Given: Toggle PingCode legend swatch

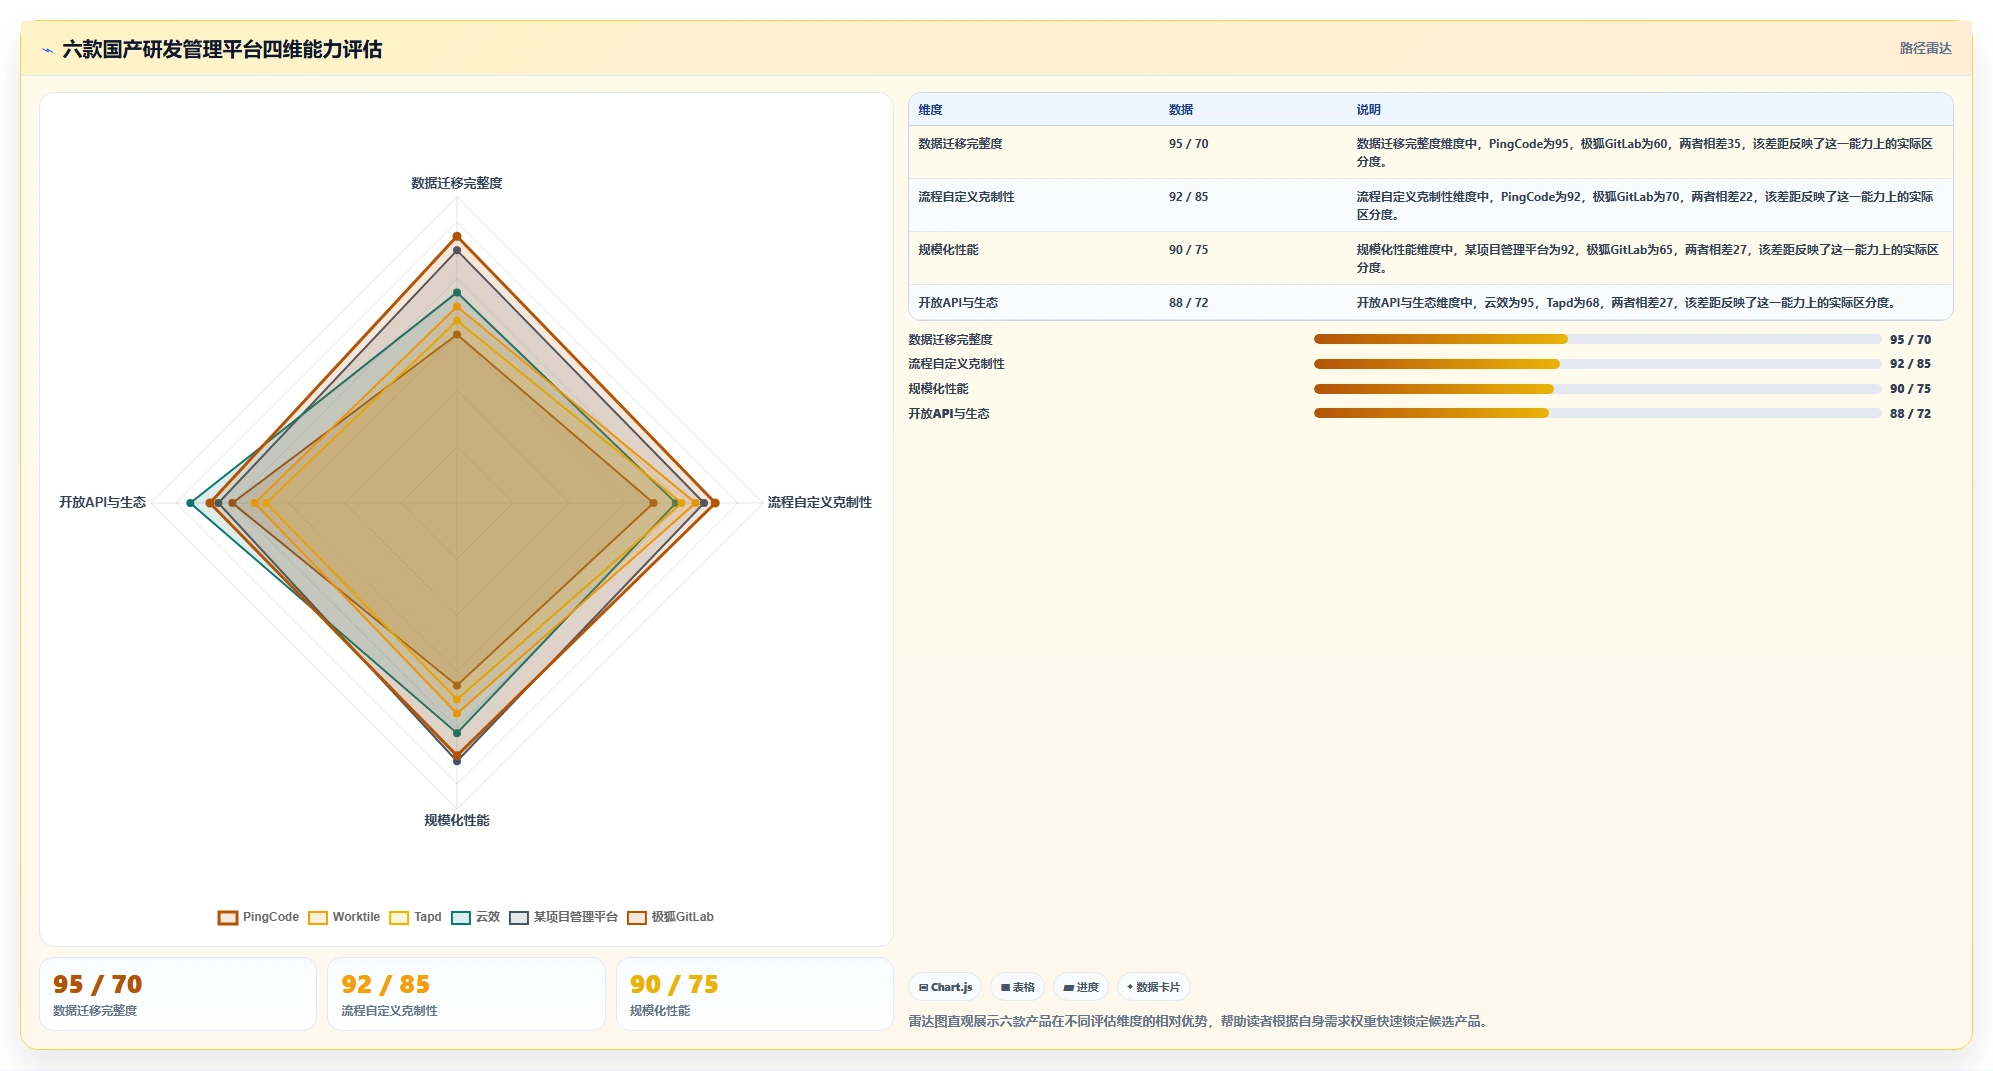Looking at the screenshot, I should point(228,917).
